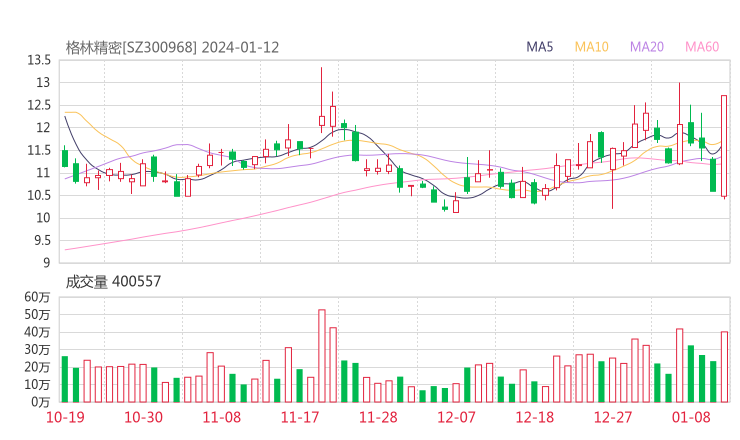
Task: Click the 12-07 date axis label
Action: point(456,417)
